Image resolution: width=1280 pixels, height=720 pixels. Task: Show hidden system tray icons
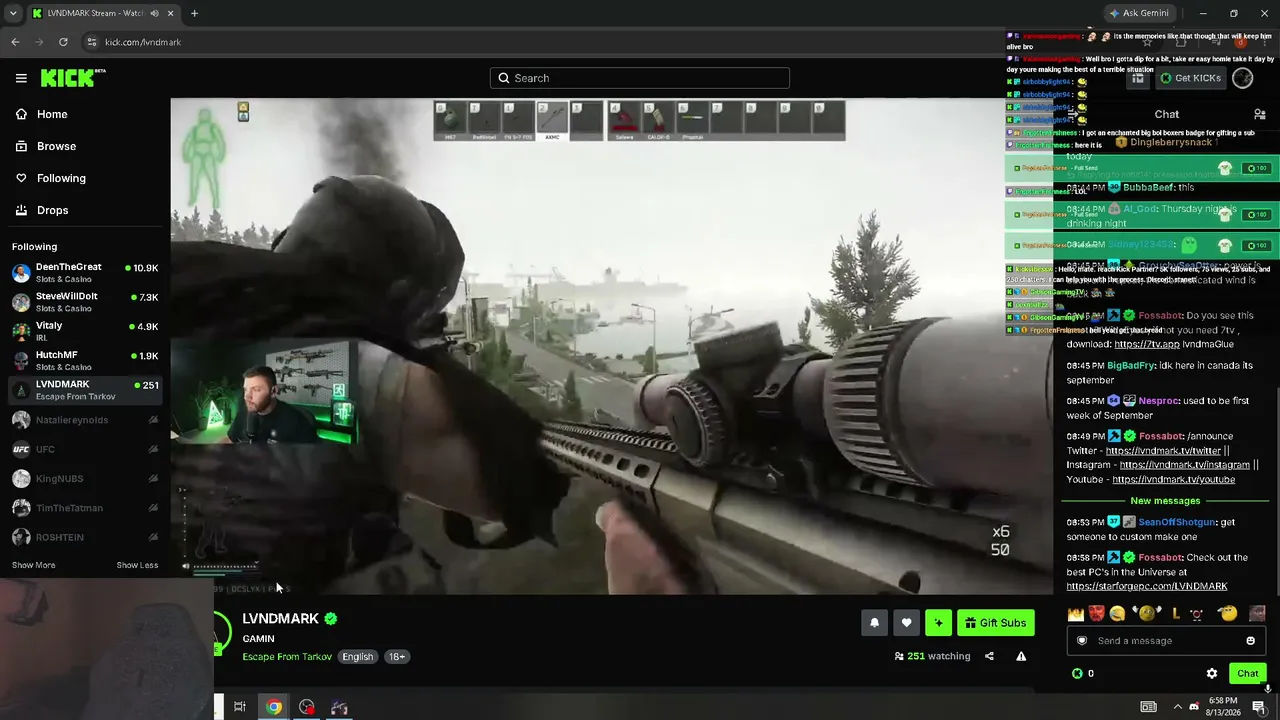(x=1177, y=707)
